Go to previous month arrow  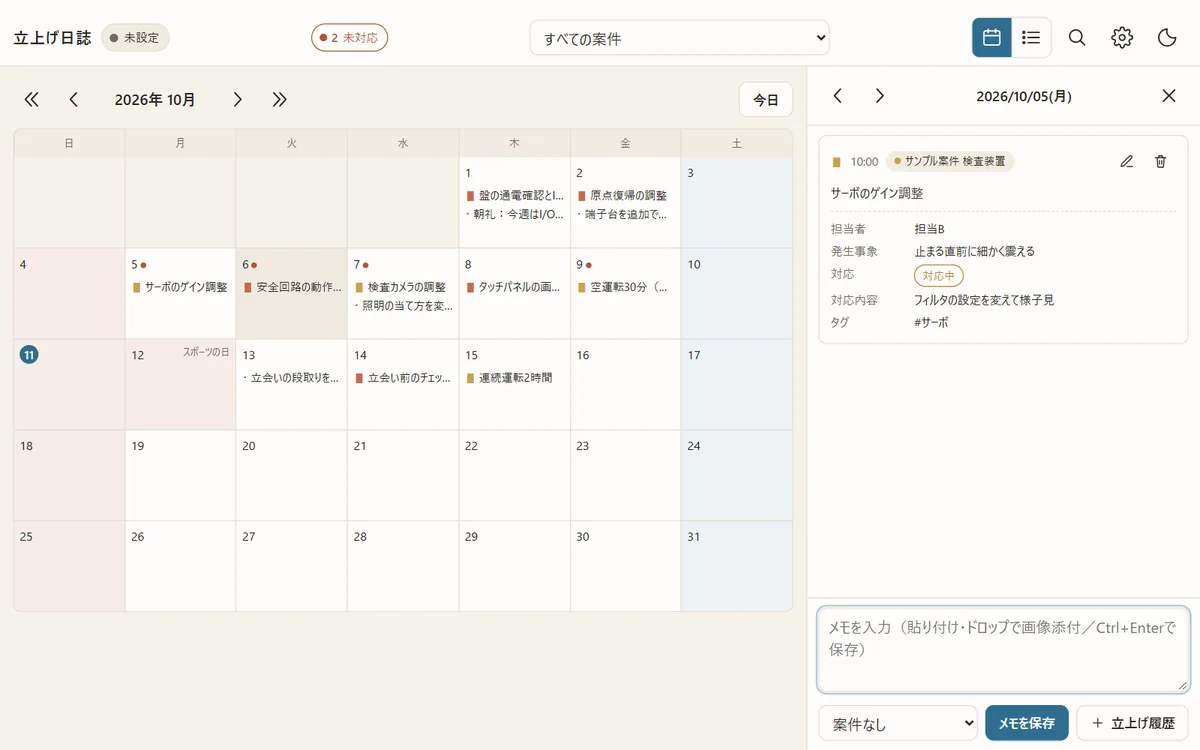pyautogui.click(x=73, y=99)
